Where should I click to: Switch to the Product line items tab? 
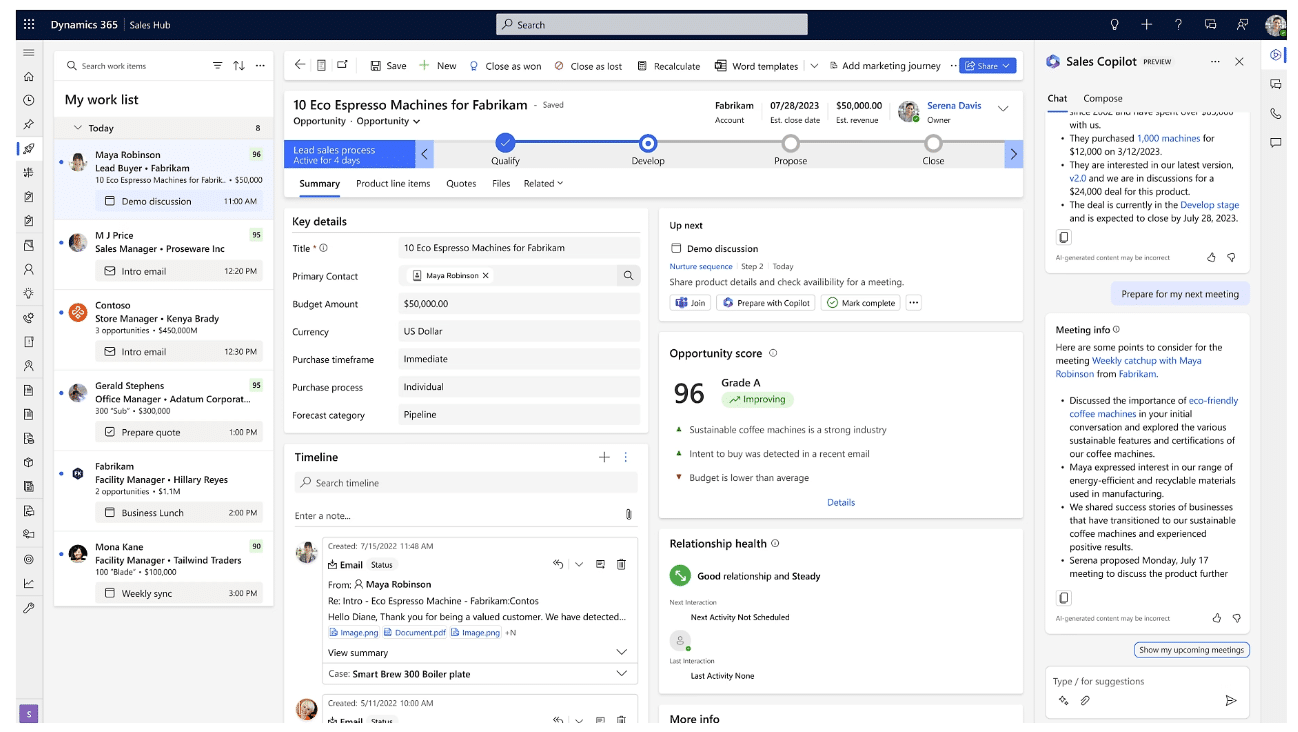(x=393, y=183)
